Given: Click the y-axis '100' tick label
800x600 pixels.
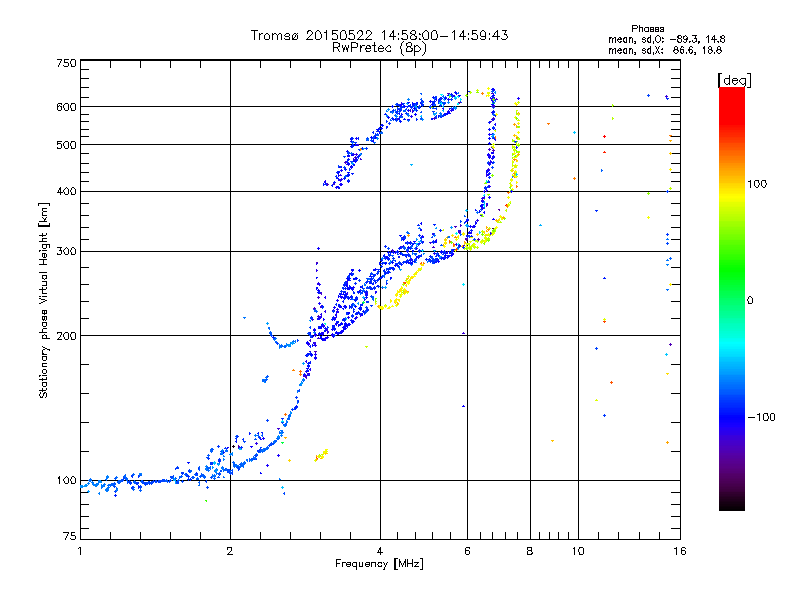Looking at the screenshot, I should pos(66,480).
